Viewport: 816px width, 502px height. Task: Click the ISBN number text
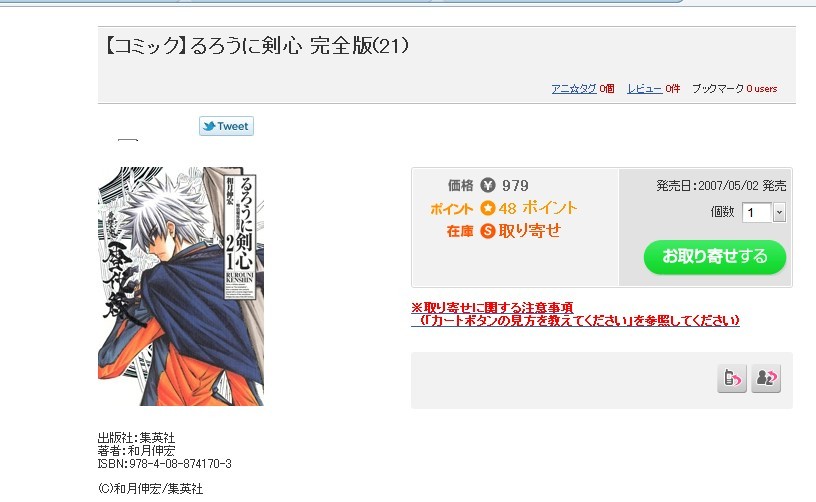point(164,464)
